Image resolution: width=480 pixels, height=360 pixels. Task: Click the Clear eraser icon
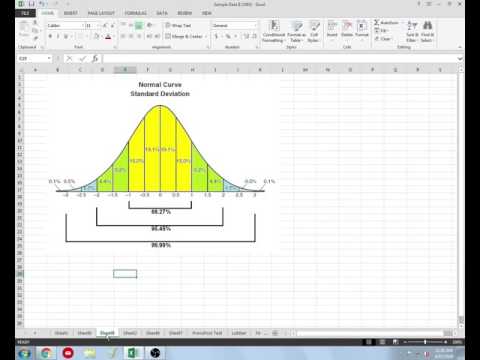(x=377, y=39)
